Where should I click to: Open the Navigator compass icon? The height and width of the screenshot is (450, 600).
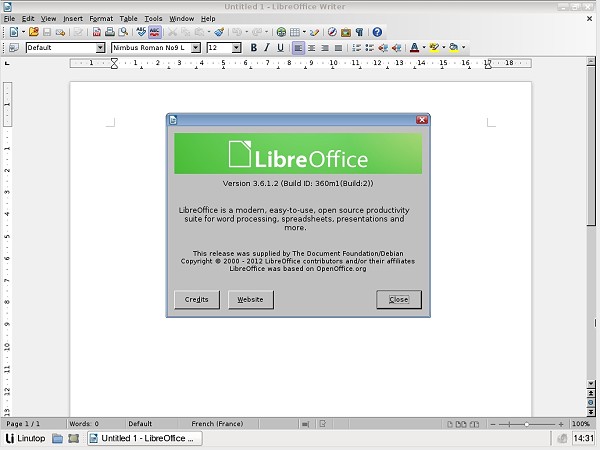coord(332,32)
